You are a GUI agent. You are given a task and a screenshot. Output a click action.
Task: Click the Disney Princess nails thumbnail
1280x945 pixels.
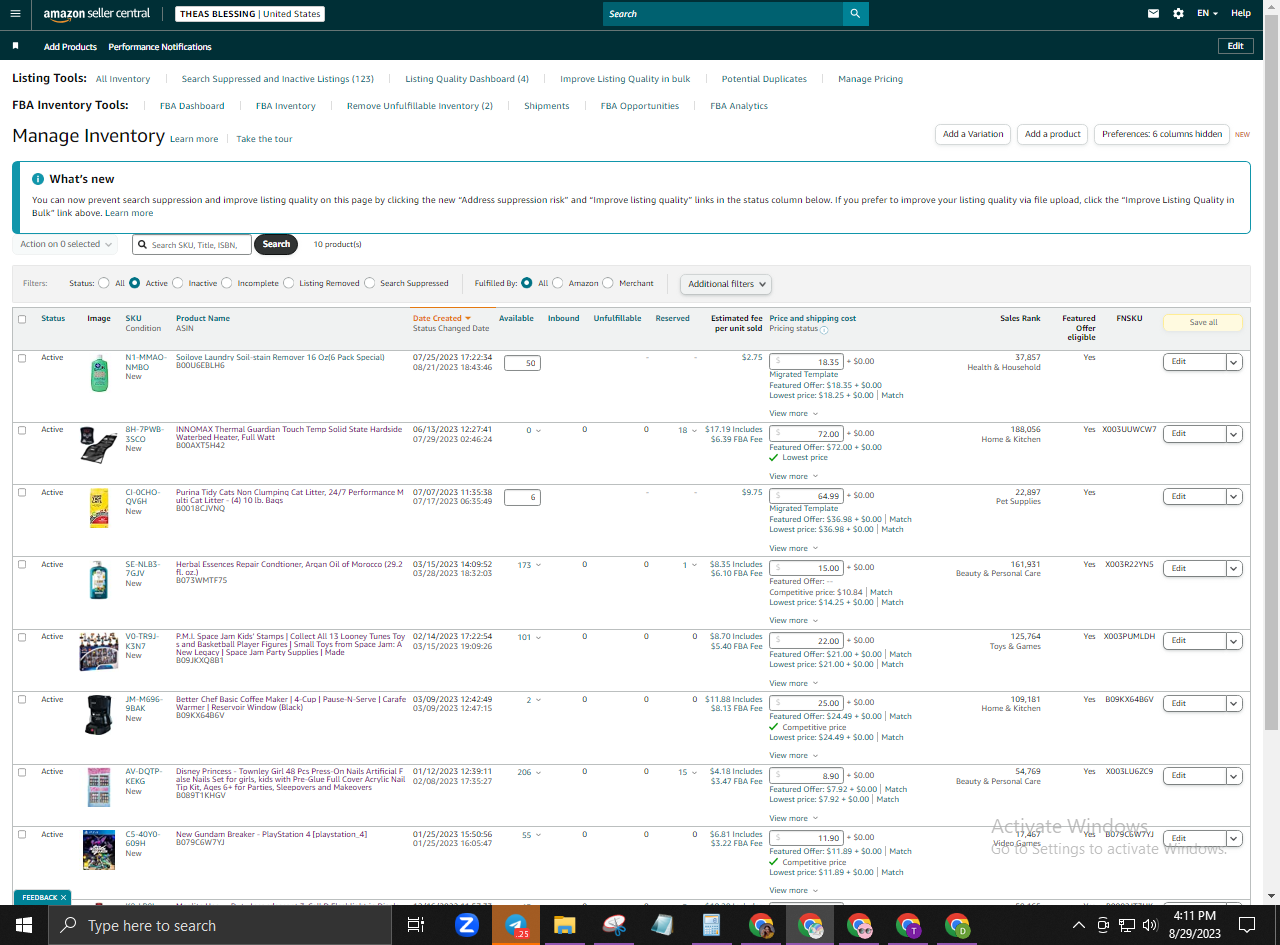[x=99, y=787]
